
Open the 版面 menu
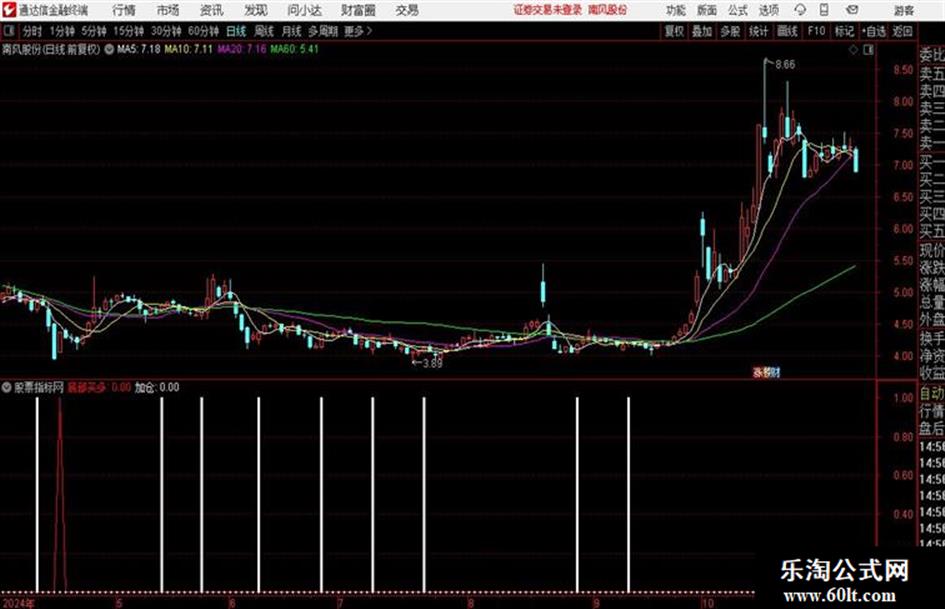pyautogui.click(x=707, y=10)
